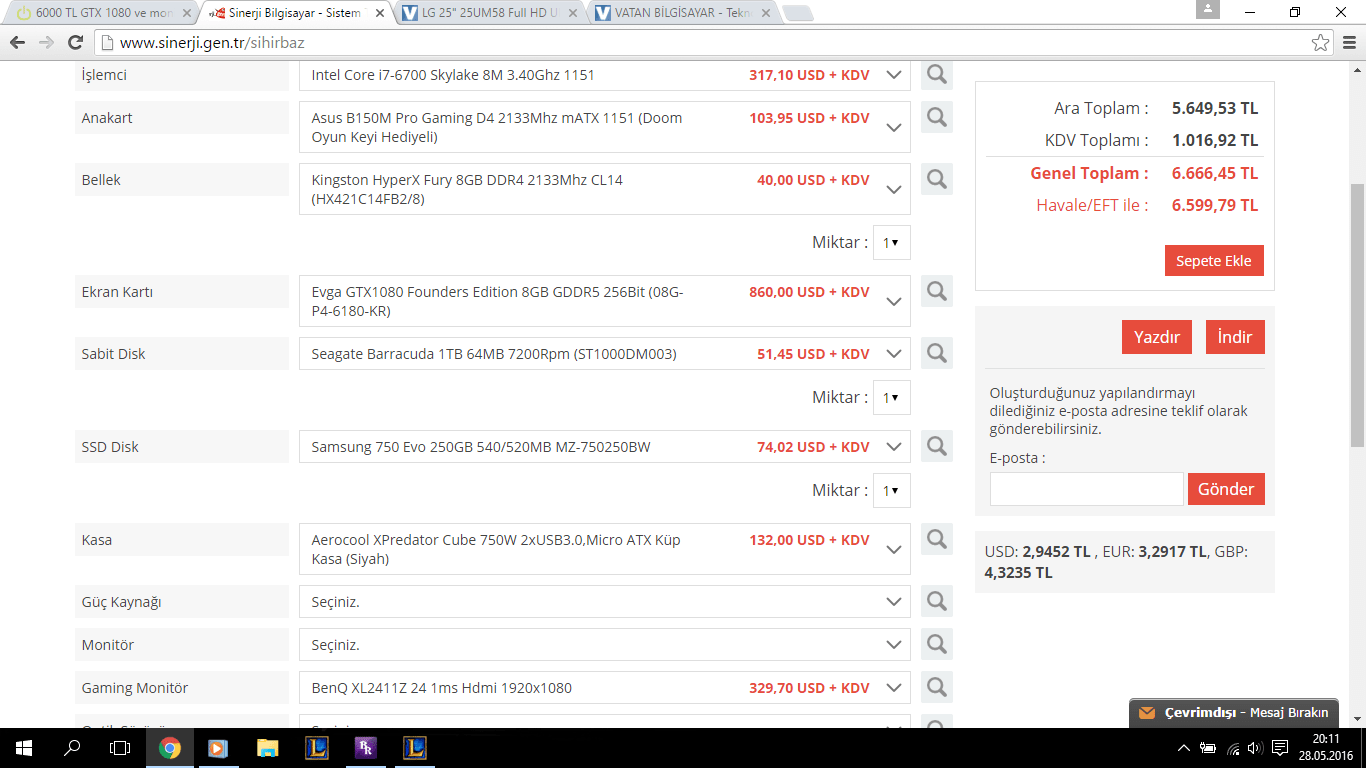The height and width of the screenshot is (768, 1366).
Task: Open the Anakart selection dropdown
Action: [x=894, y=127]
